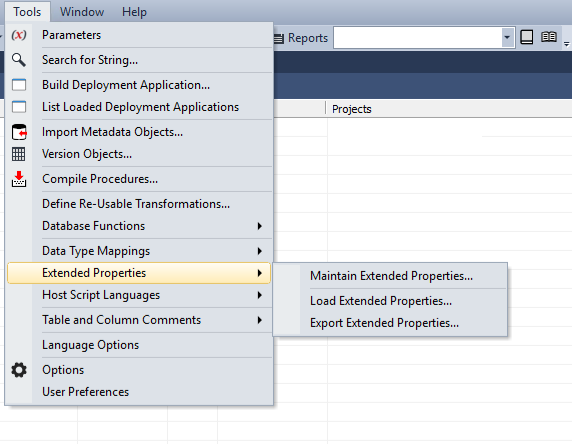Open the Window menu

click(82, 12)
